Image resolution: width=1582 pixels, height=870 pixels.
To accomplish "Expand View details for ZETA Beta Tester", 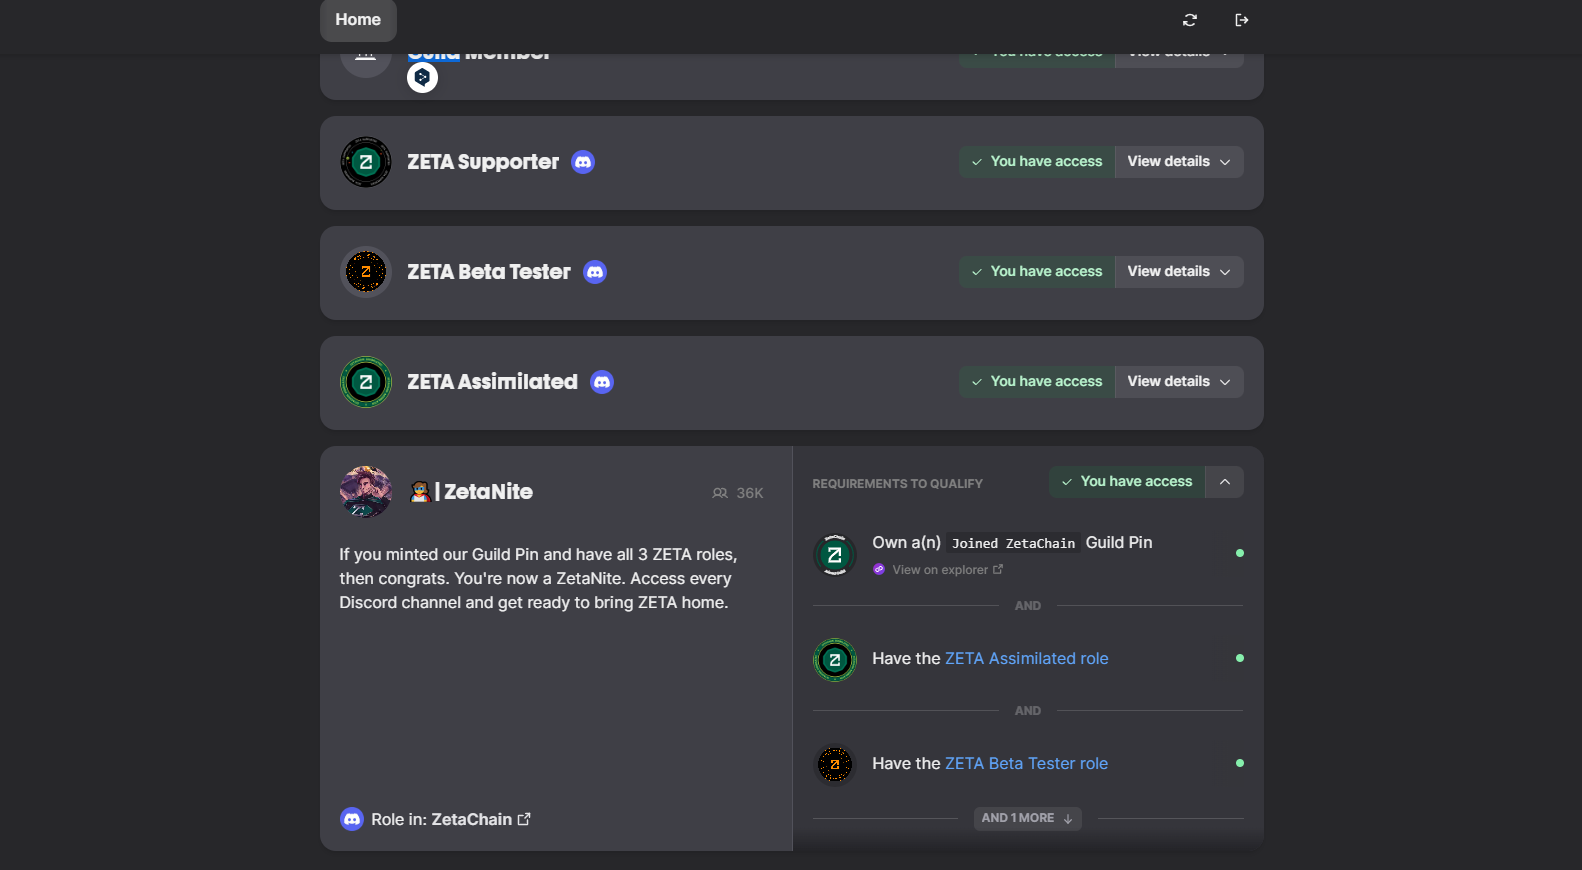I will coord(1179,272).
